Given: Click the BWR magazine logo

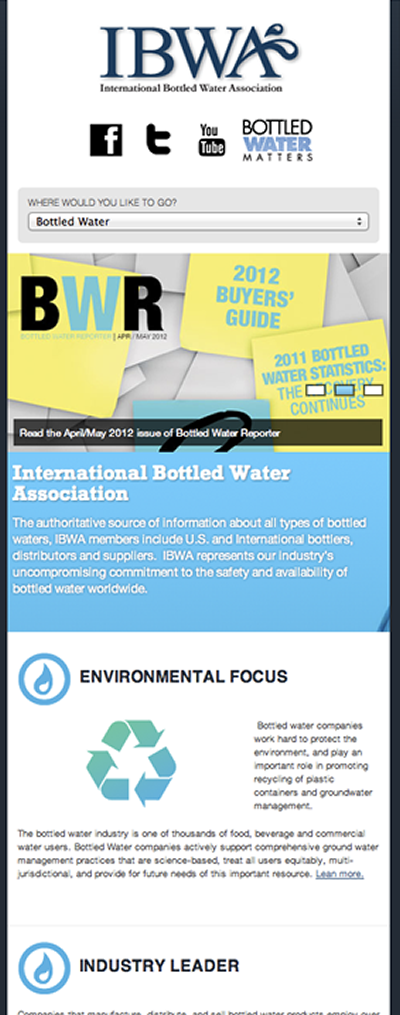Looking at the screenshot, I should (x=93, y=308).
